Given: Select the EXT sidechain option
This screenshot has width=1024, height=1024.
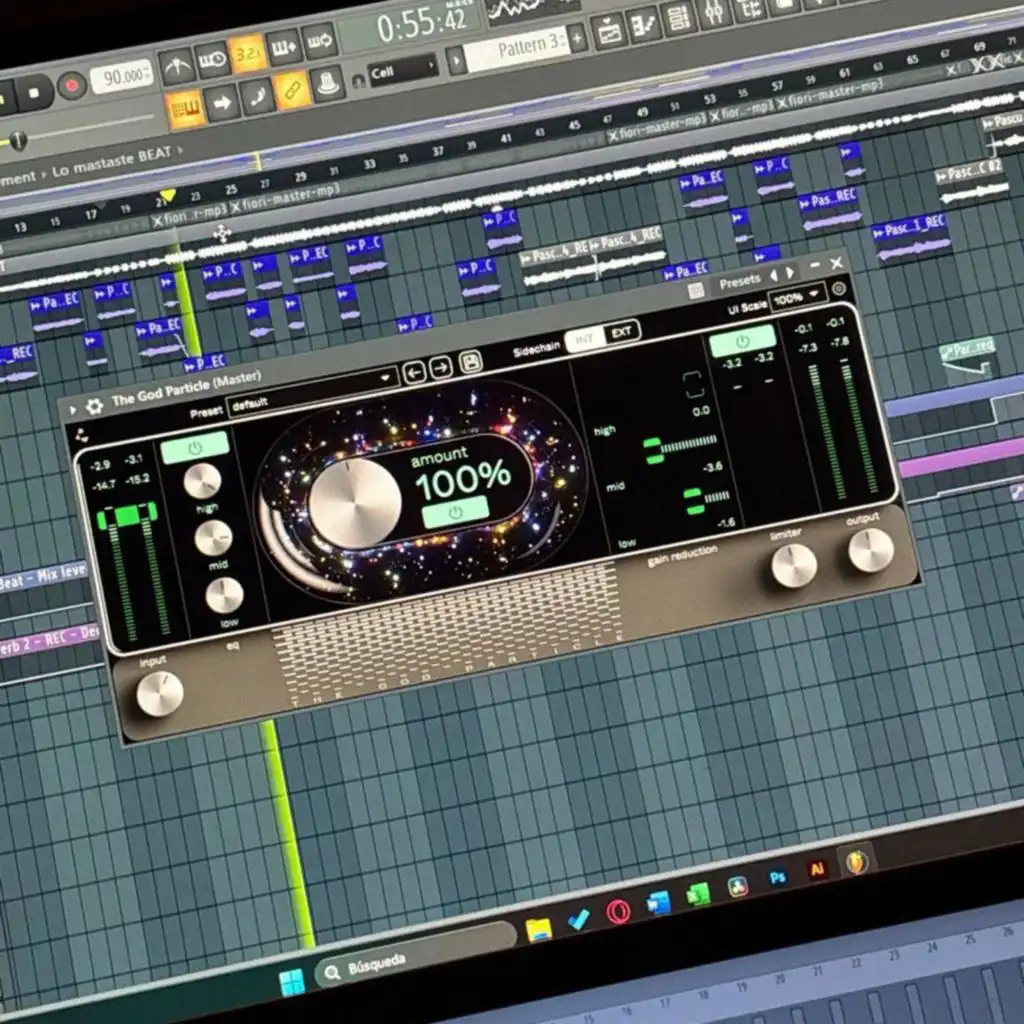Looking at the screenshot, I should (x=622, y=332).
